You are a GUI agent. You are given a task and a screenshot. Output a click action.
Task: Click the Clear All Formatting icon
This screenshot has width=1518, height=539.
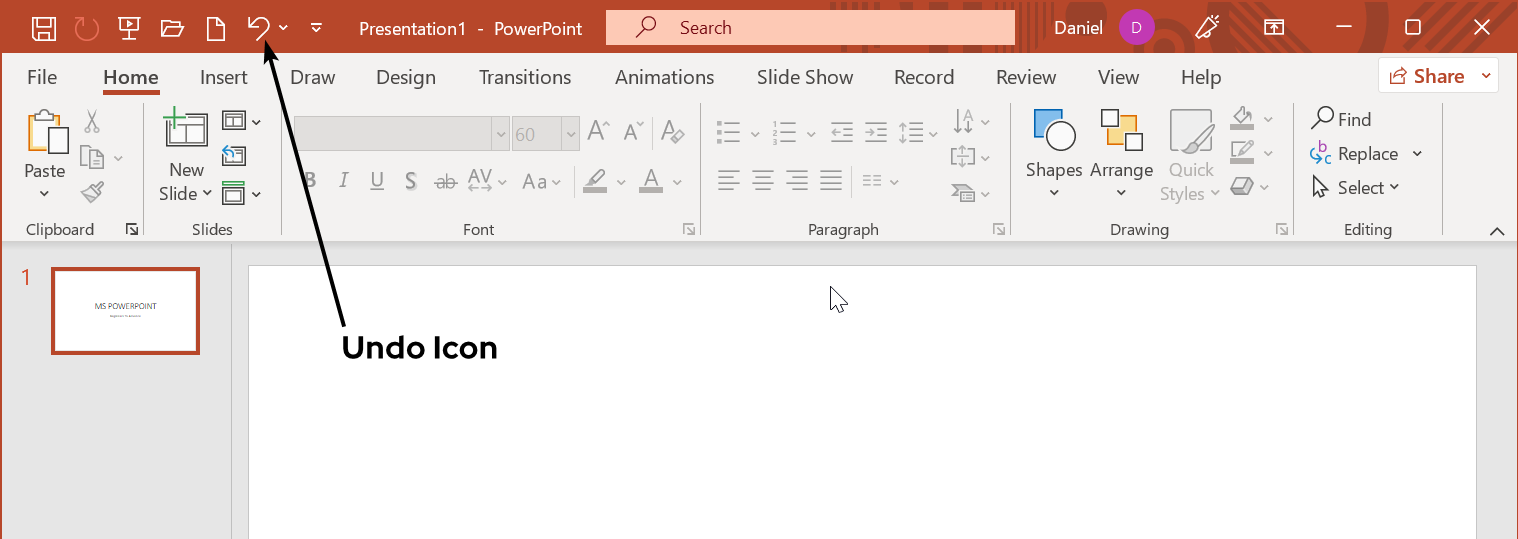(x=673, y=132)
